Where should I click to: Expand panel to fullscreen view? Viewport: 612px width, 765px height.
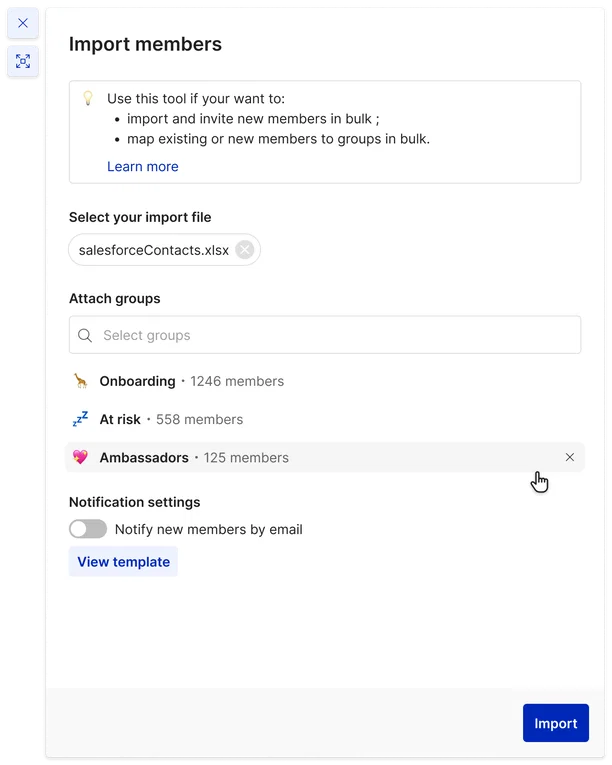[23, 61]
